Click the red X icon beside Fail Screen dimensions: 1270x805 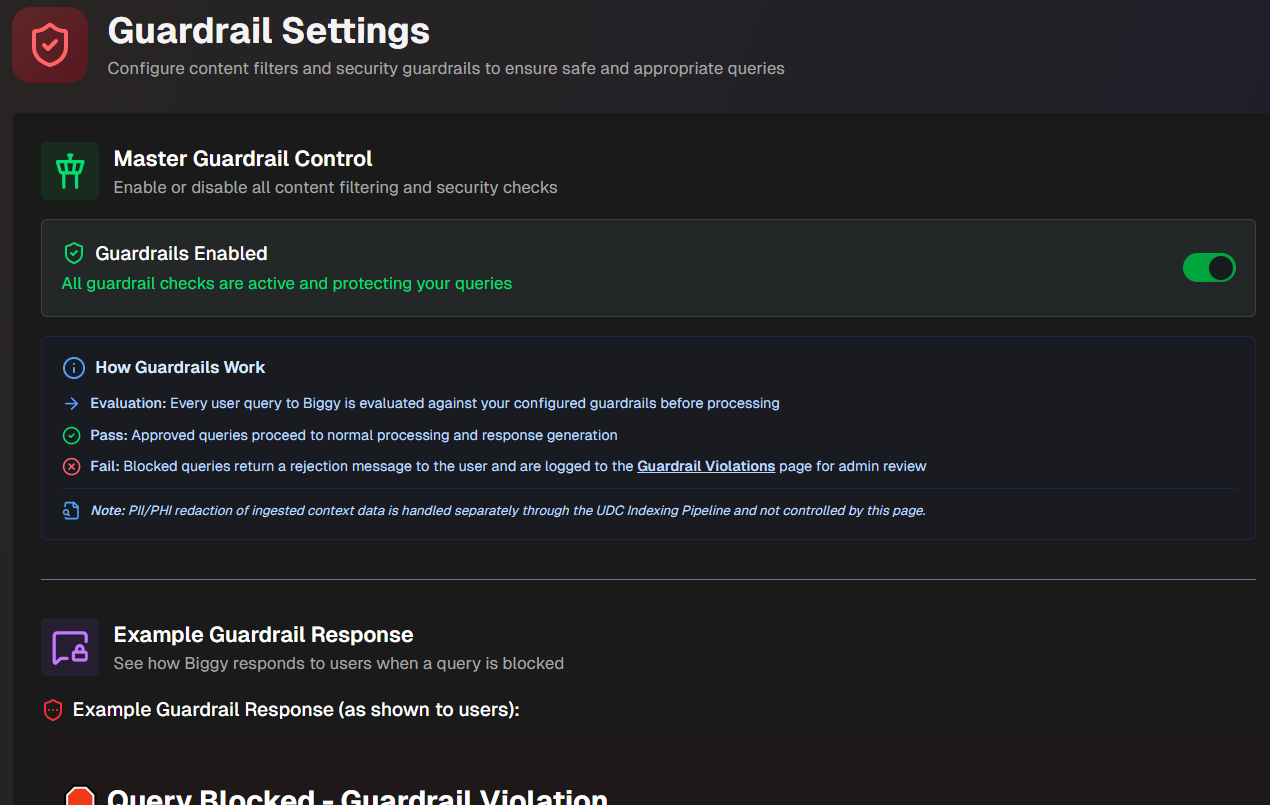pos(71,466)
